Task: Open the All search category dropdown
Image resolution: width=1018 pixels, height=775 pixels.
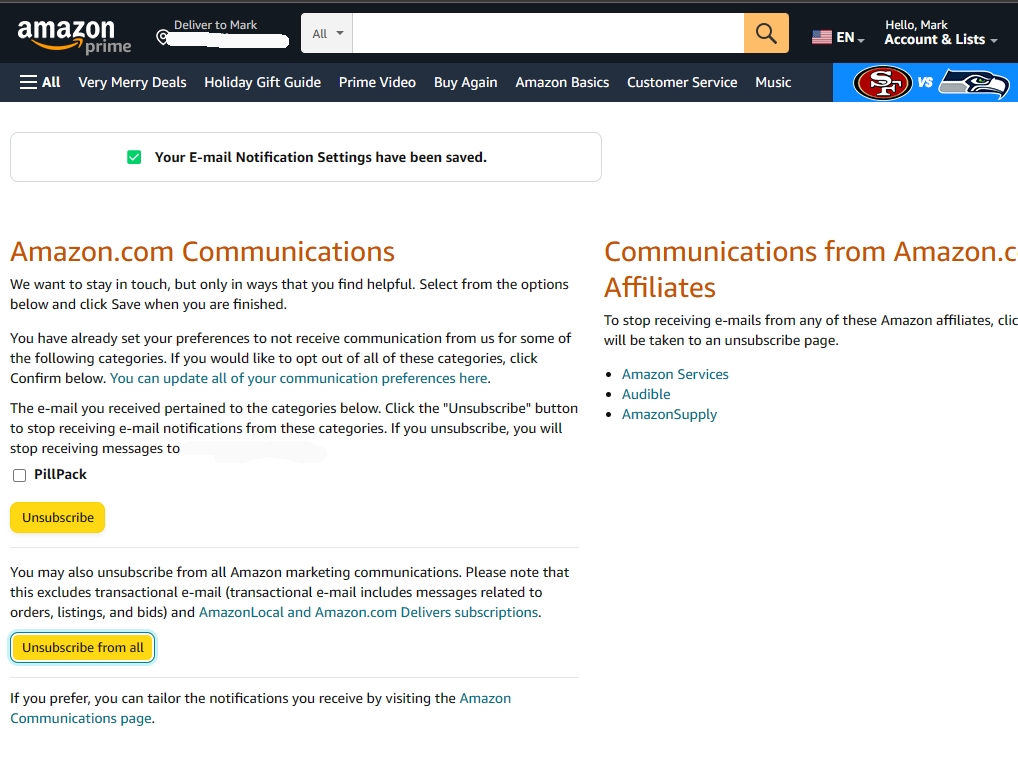Action: coord(327,33)
